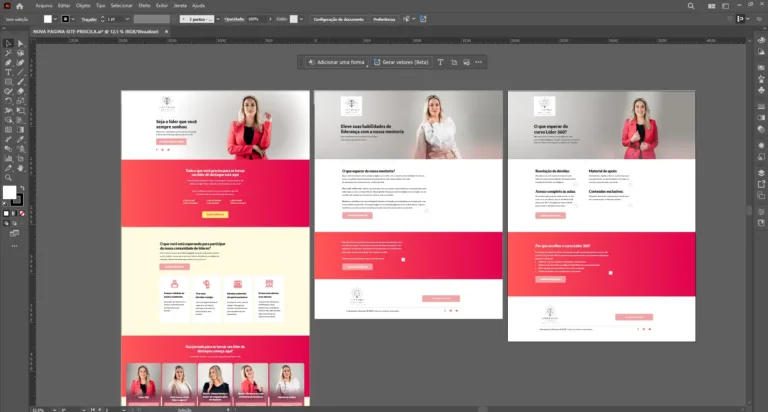This screenshot has width=768, height=412.
Task: Click Configuração do documento button
Action: [338, 19]
